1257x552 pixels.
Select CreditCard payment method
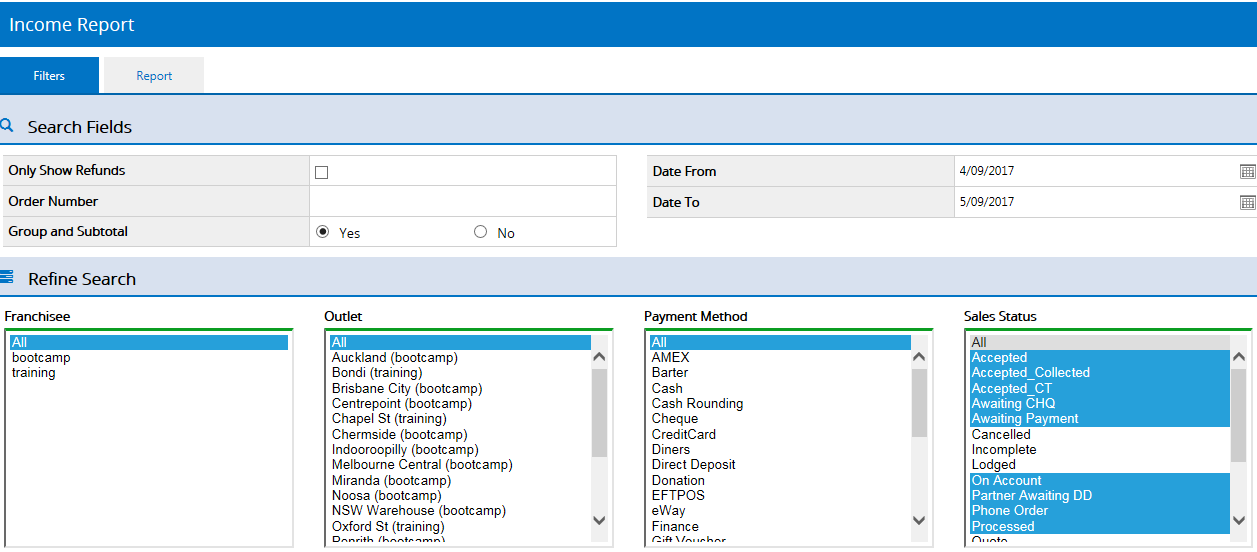(x=780, y=434)
